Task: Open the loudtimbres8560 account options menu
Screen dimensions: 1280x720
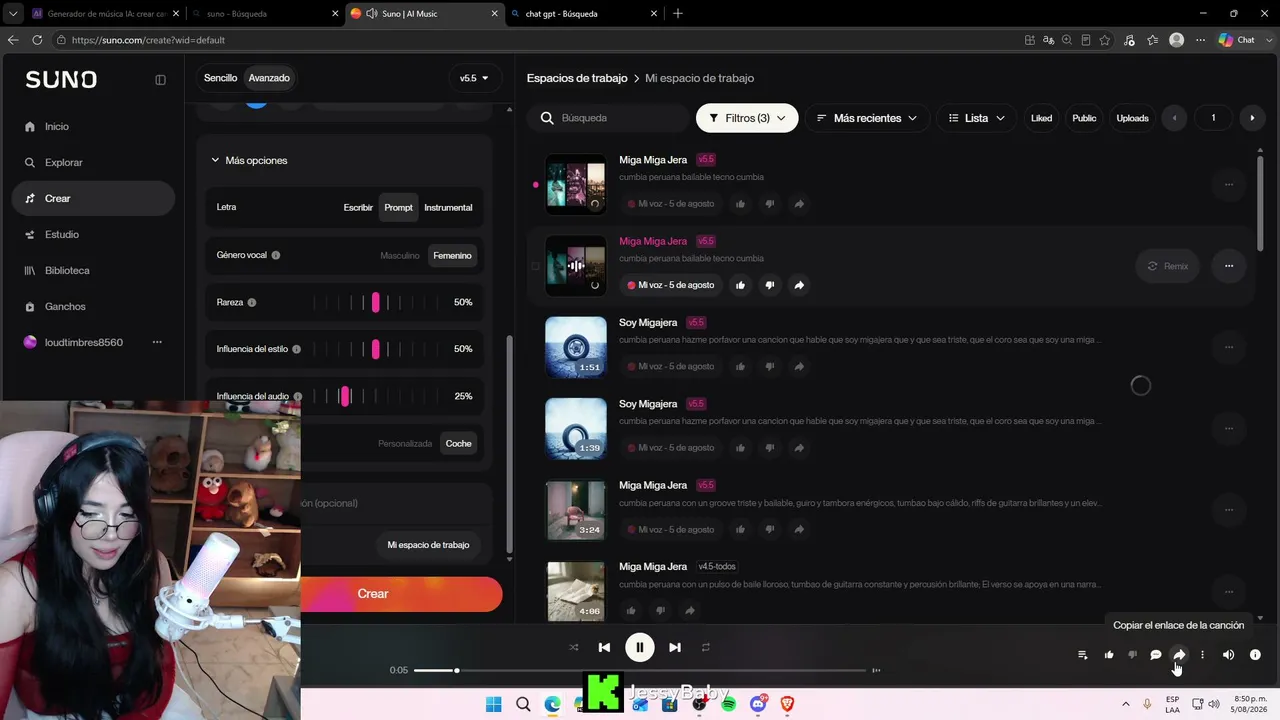Action: [157, 342]
